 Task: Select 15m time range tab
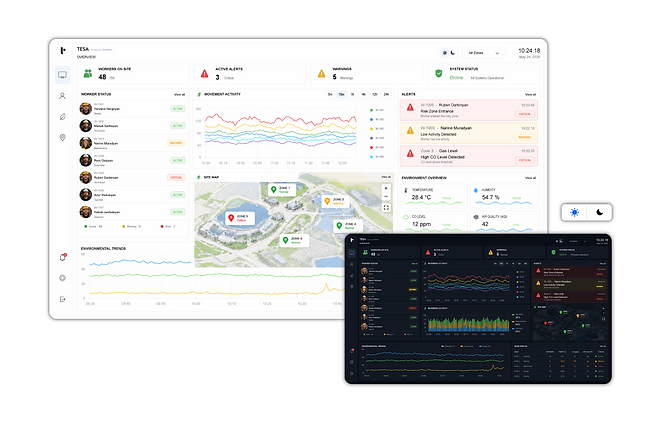click(x=341, y=95)
